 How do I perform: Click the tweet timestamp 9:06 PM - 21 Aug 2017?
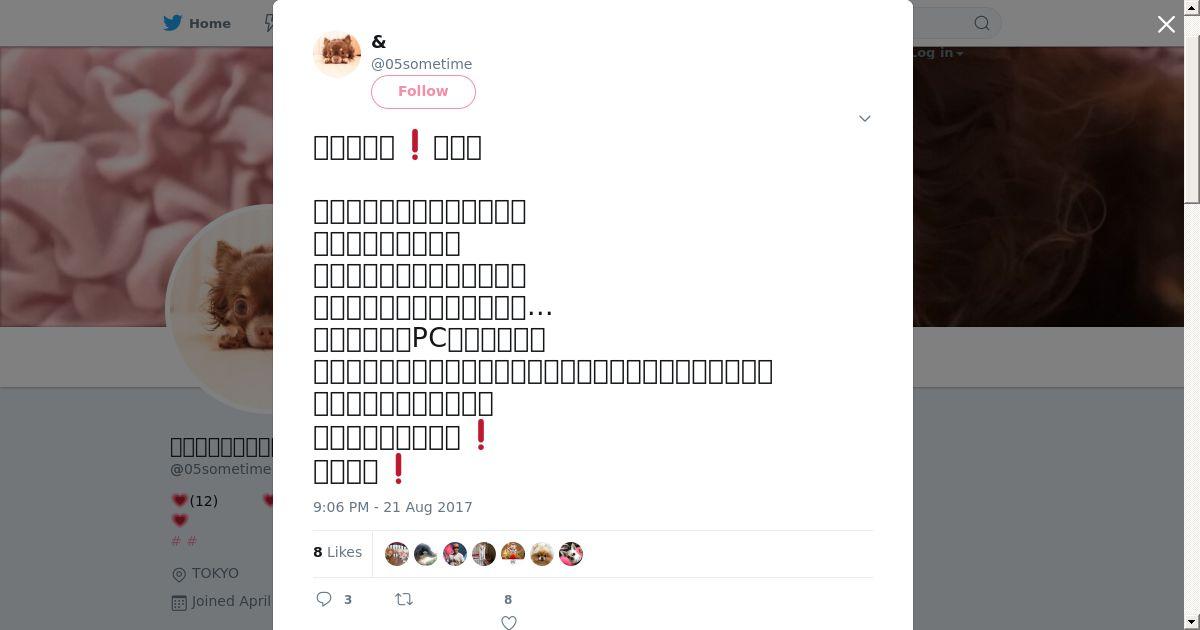pyautogui.click(x=393, y=507)
